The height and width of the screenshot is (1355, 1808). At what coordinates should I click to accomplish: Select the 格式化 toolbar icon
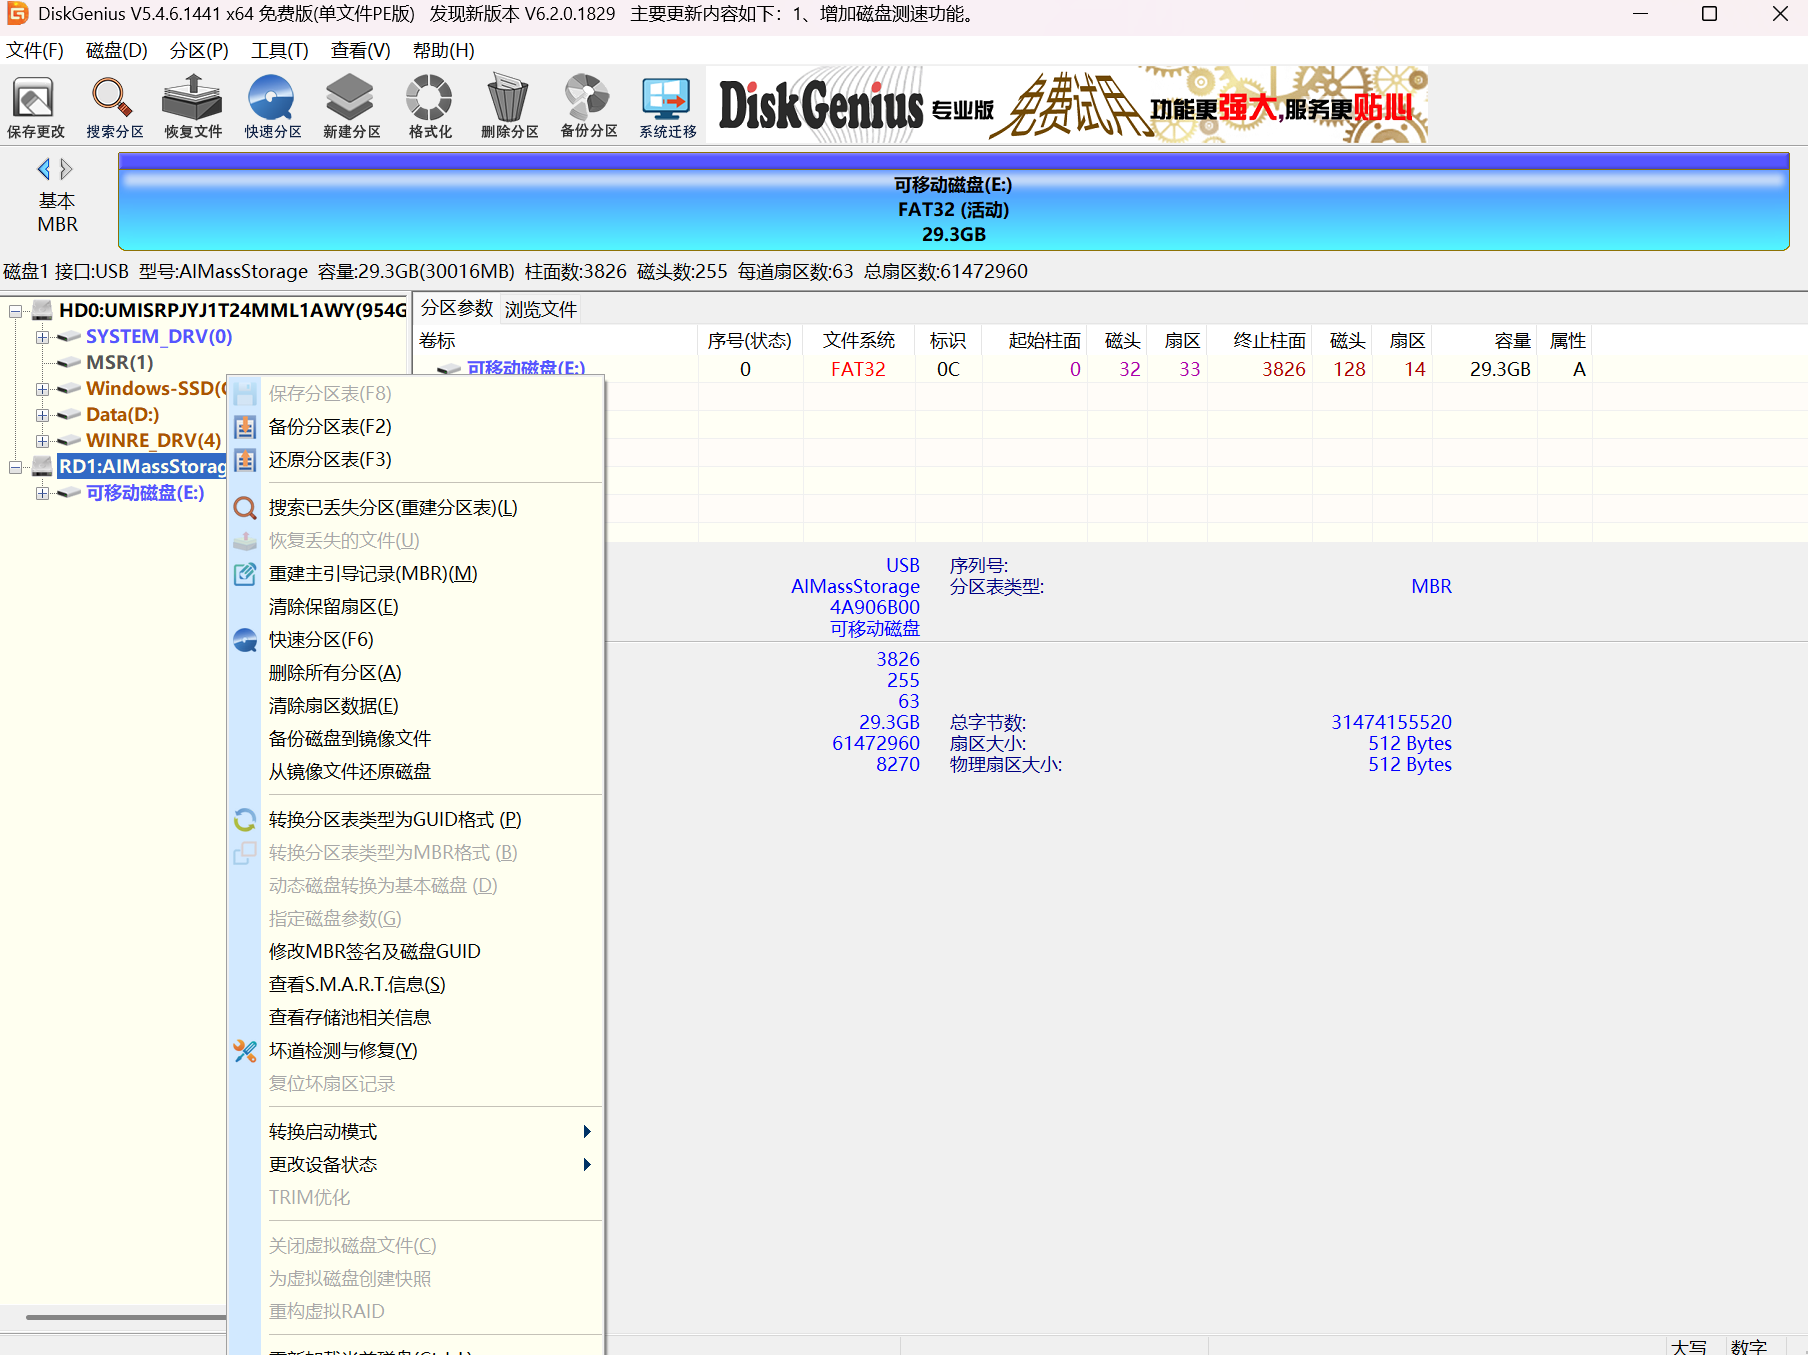(430, 106)
